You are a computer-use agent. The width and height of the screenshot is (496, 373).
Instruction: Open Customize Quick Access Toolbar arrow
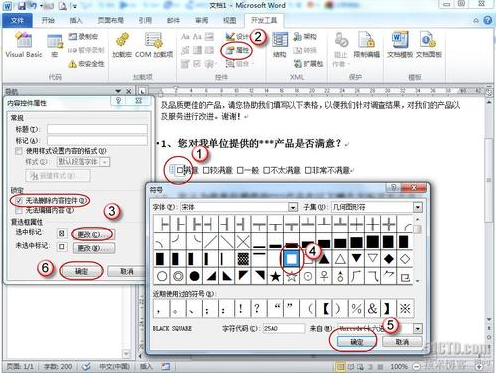(75, 6)
